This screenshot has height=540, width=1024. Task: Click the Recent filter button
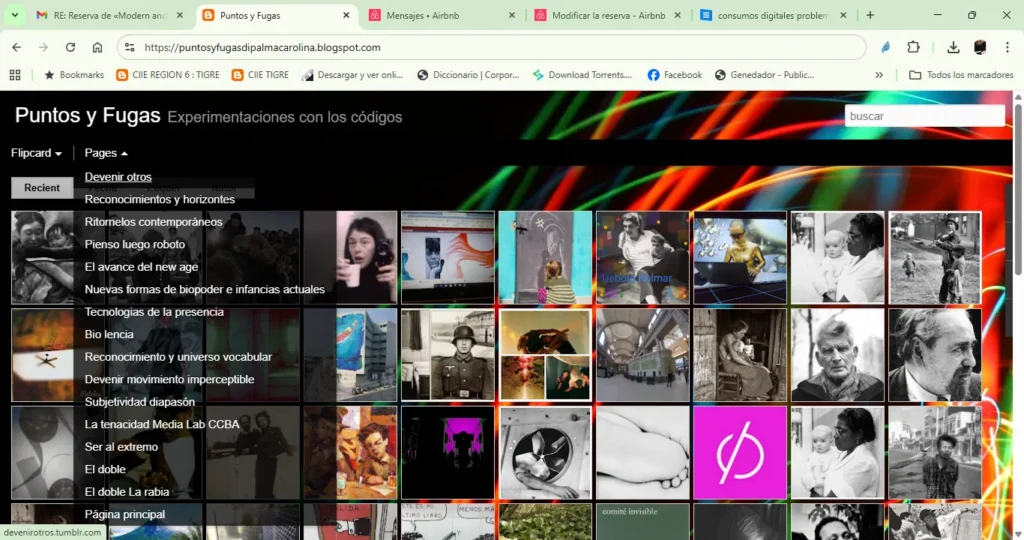coord(42,187)
